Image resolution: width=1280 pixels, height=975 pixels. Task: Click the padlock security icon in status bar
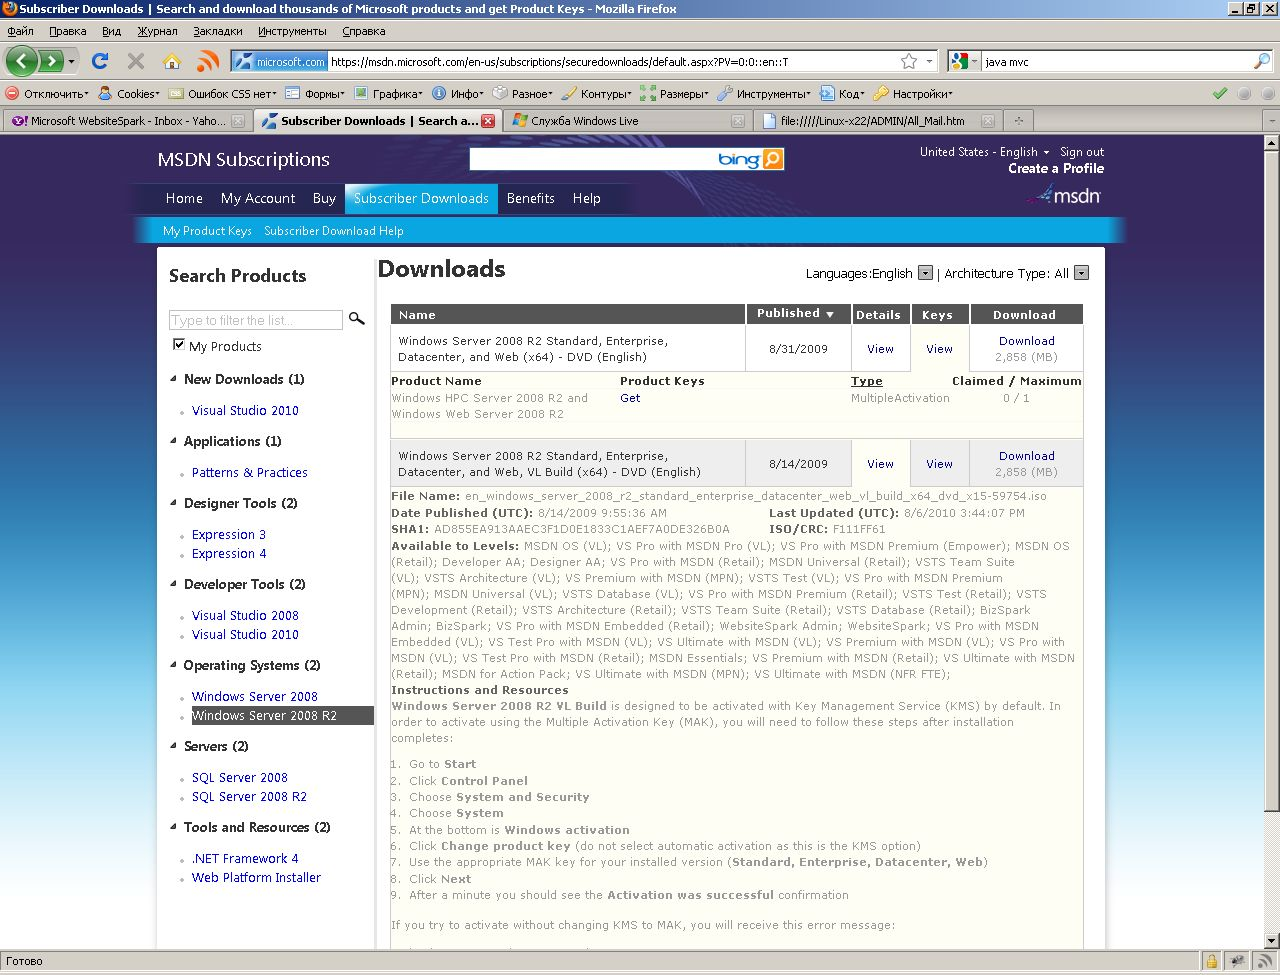tap(1211, 962)
